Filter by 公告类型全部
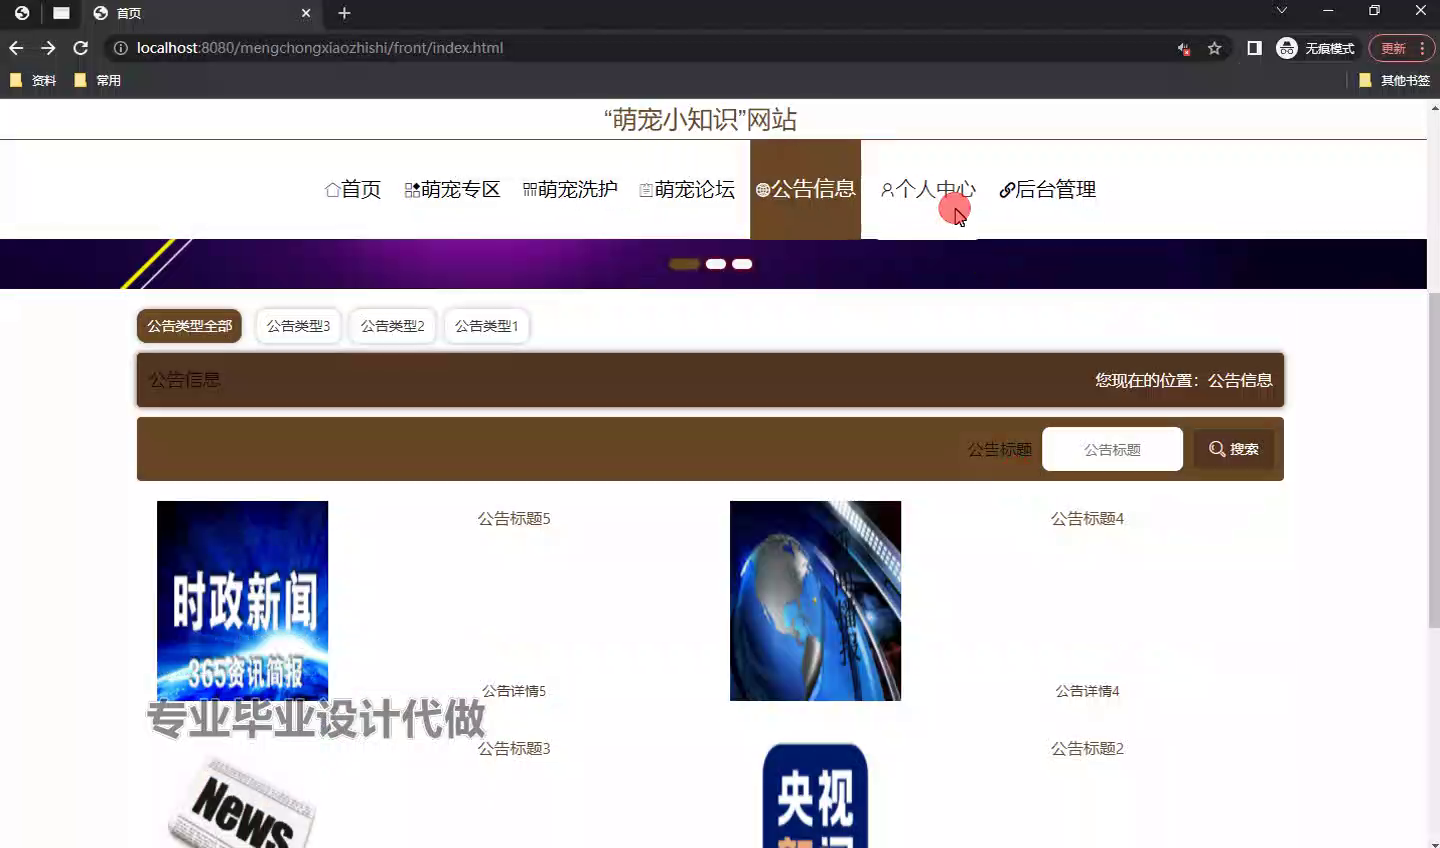Image resolution: width=1440 pixels, height=848 pixels. 189,326
